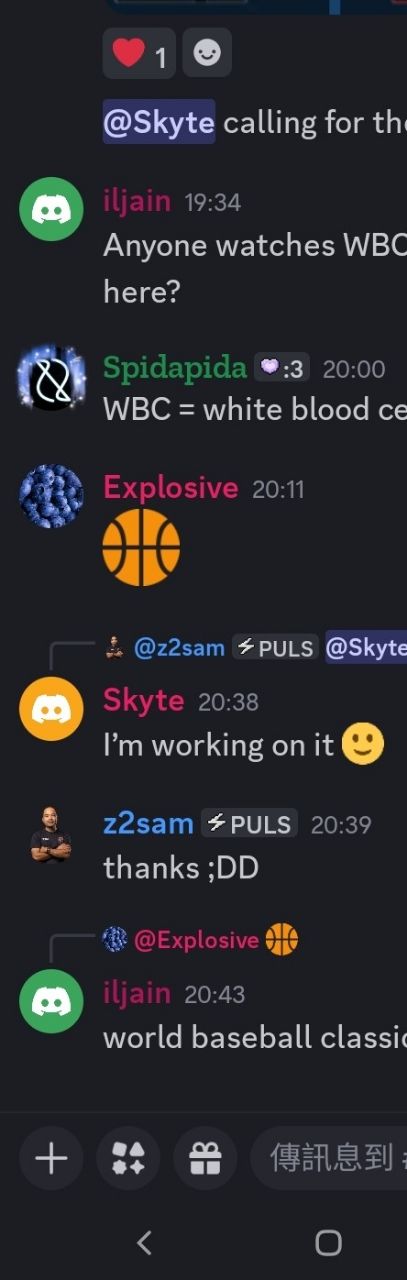
Task: Open the add reaction smiley button
Action: coord(207,54)
